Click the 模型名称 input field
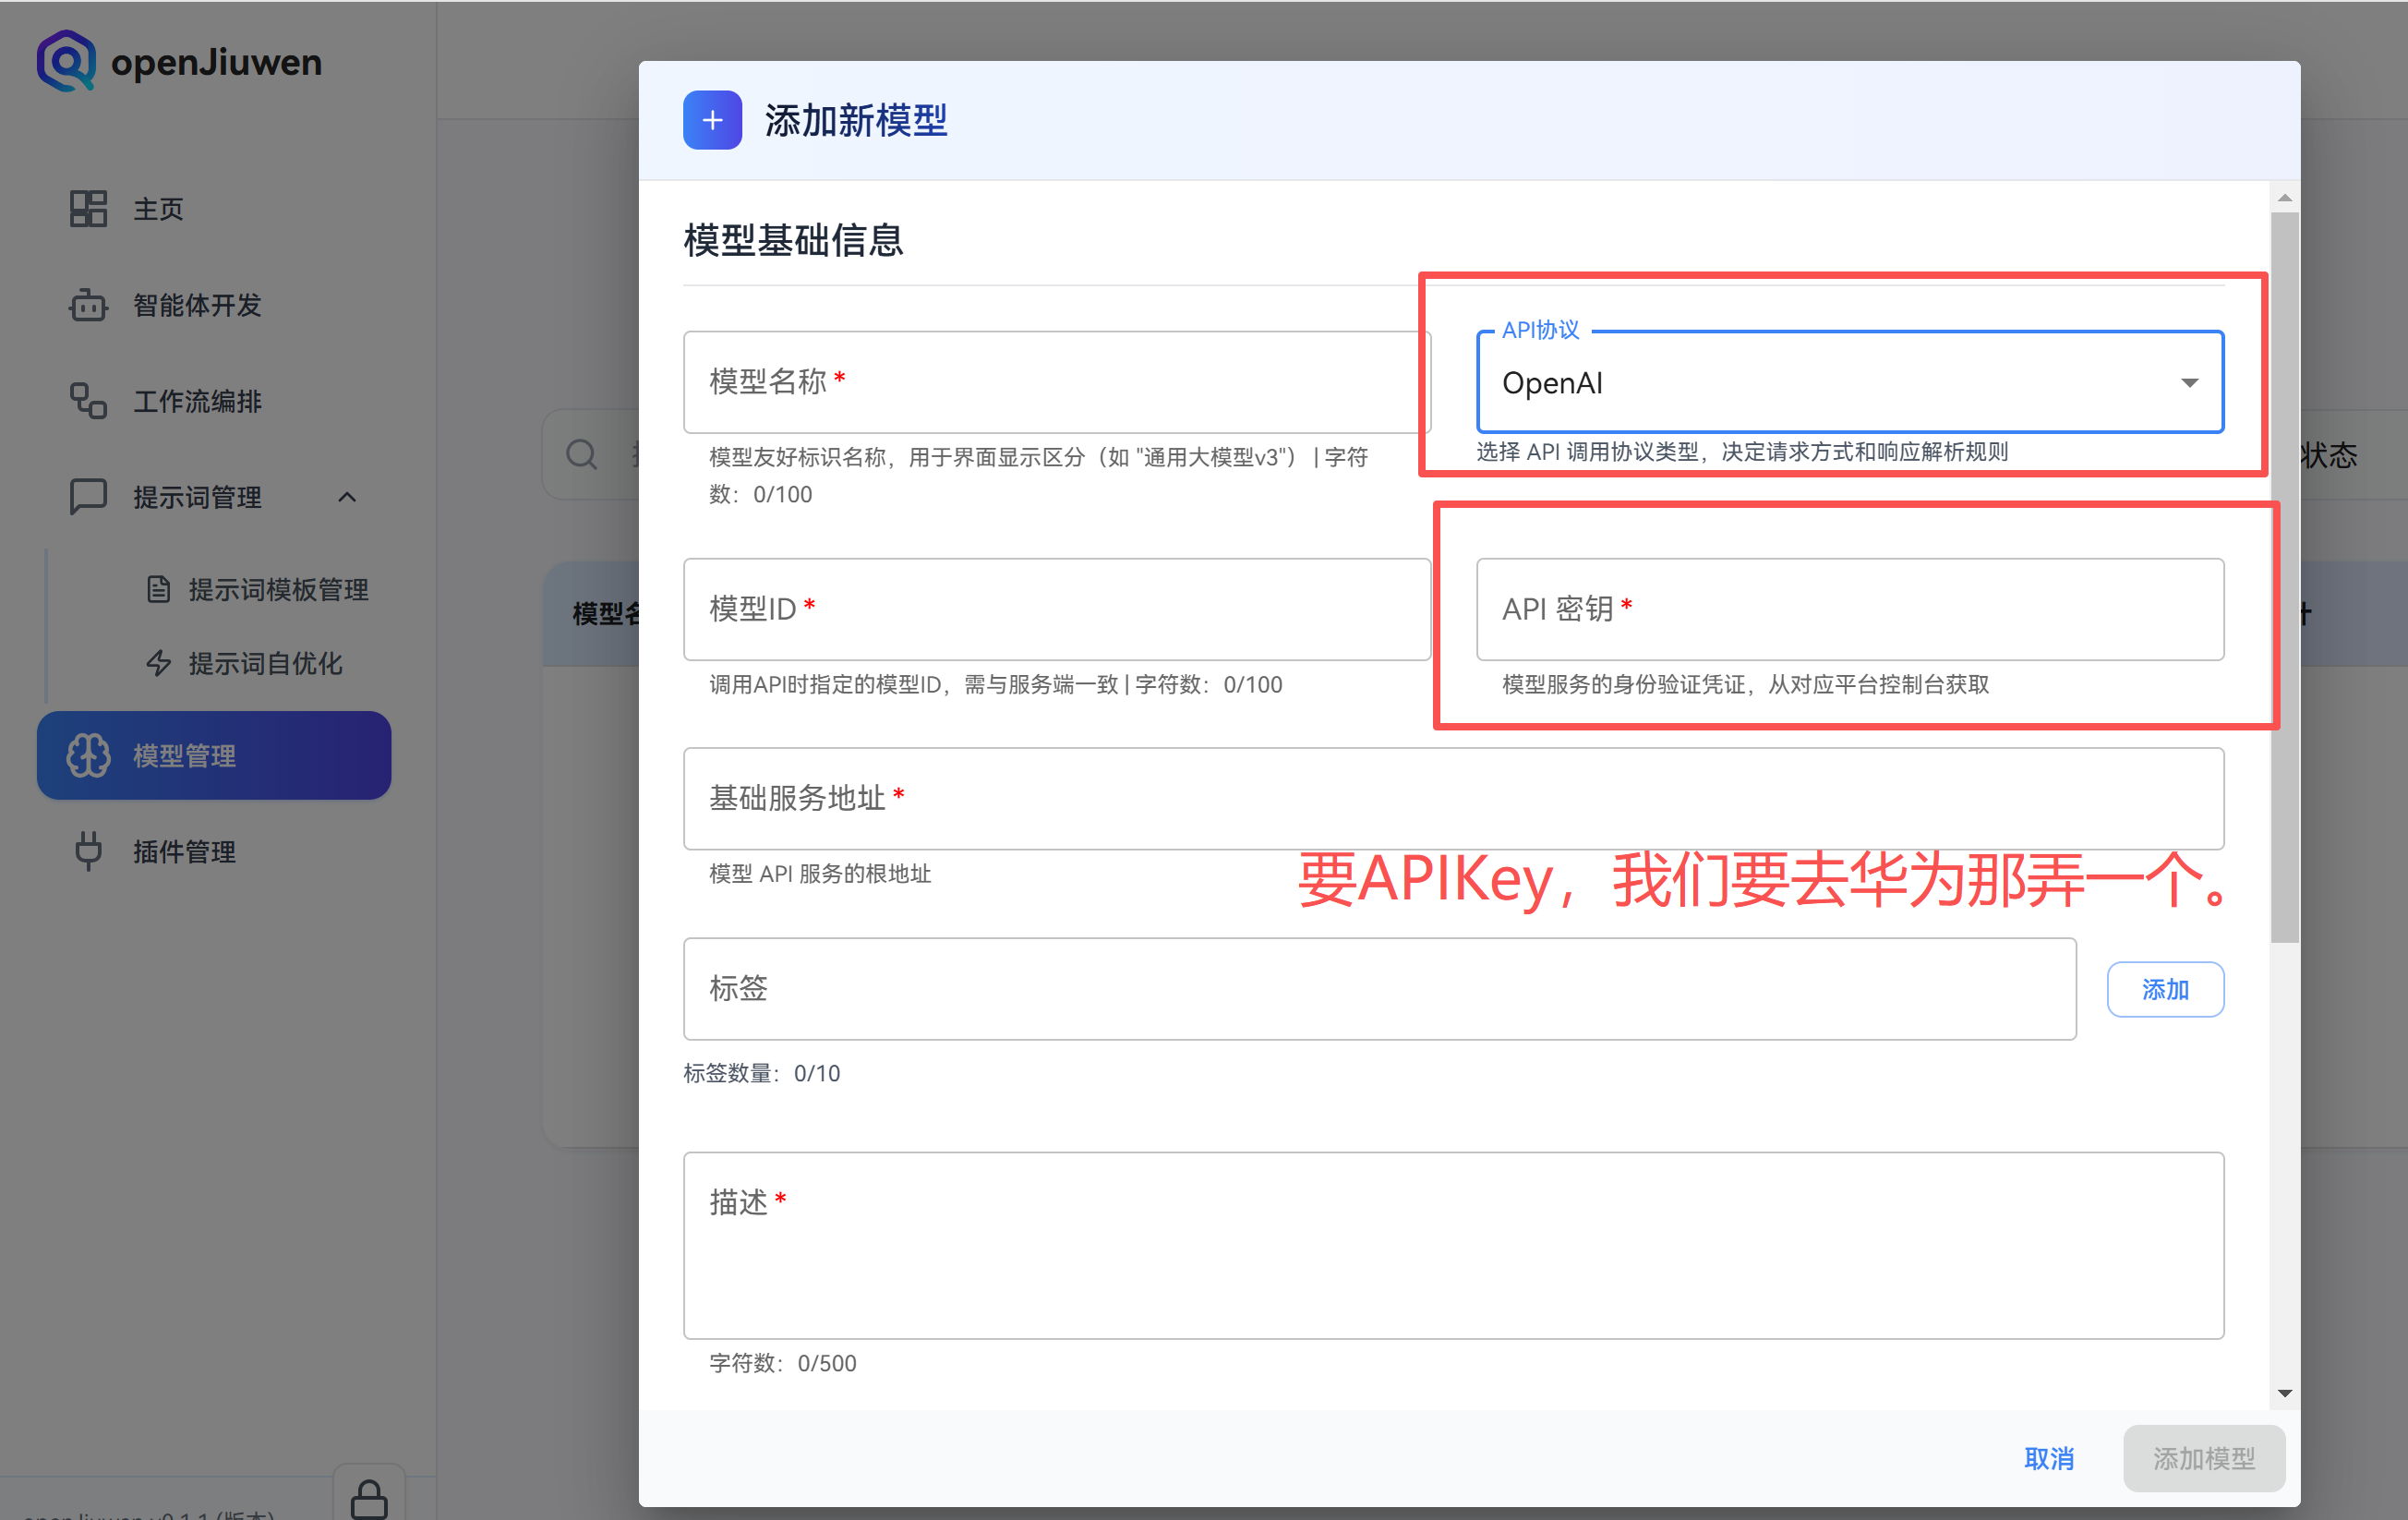This screenshot has width=2408, height=1520. click(x=1056, y=382)
